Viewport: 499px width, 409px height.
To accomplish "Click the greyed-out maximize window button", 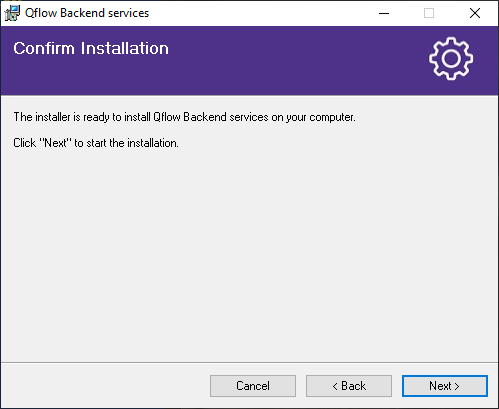I will click(429, 13).
